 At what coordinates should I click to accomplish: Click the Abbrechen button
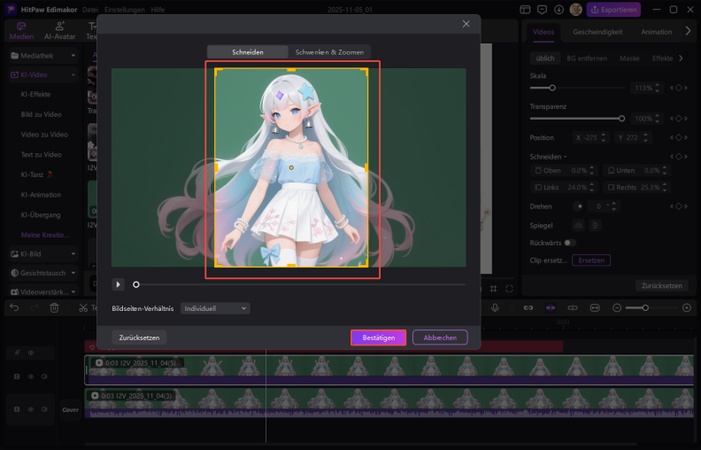click(440, 338)
